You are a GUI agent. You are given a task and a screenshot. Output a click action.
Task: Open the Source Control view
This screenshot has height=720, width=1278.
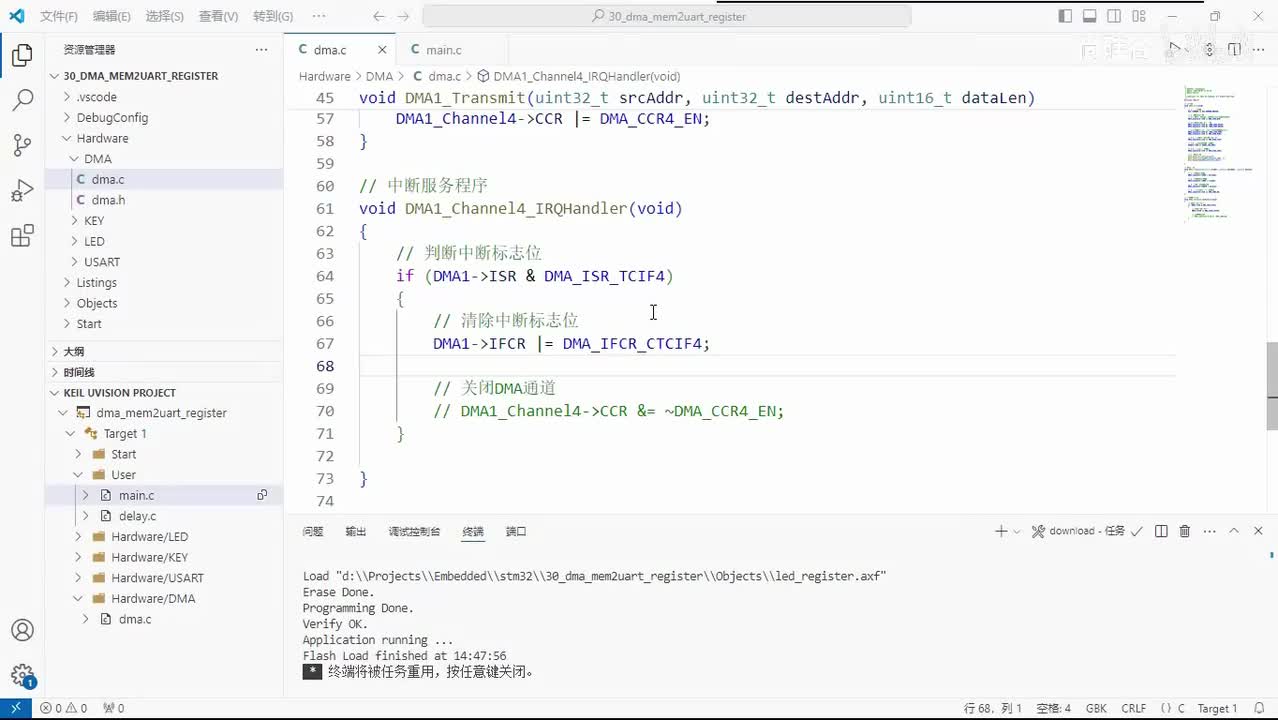pos(22,145)
